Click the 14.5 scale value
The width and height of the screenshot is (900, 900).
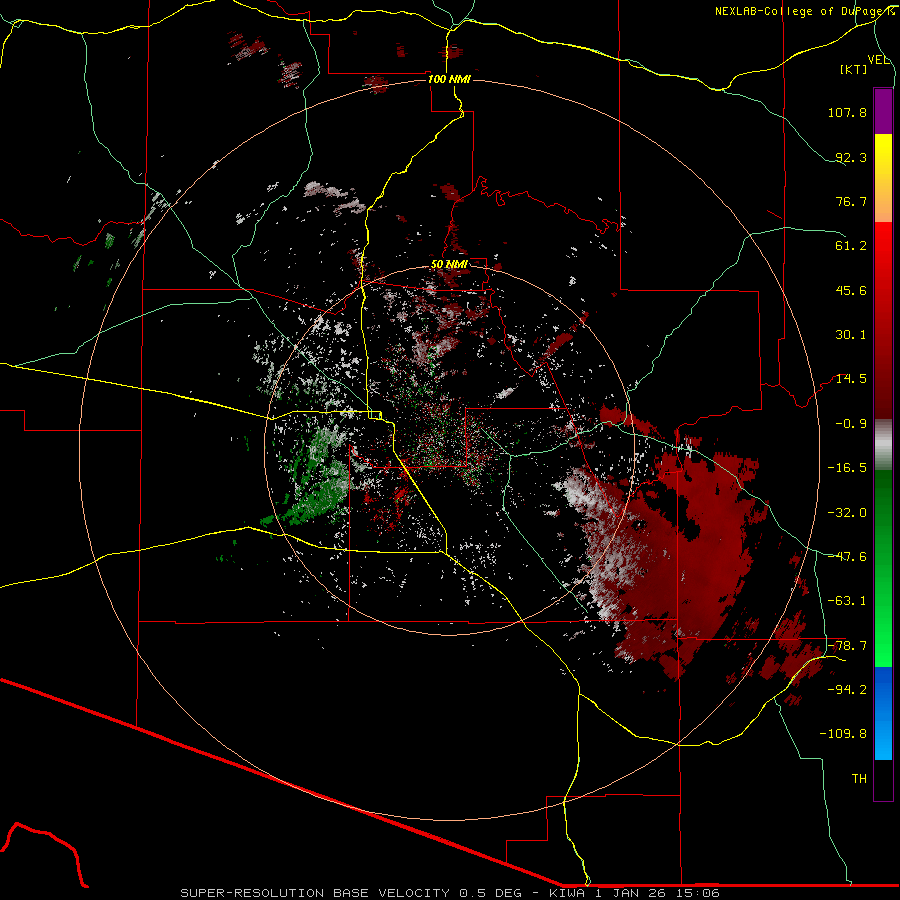click(x=851, y=379)
